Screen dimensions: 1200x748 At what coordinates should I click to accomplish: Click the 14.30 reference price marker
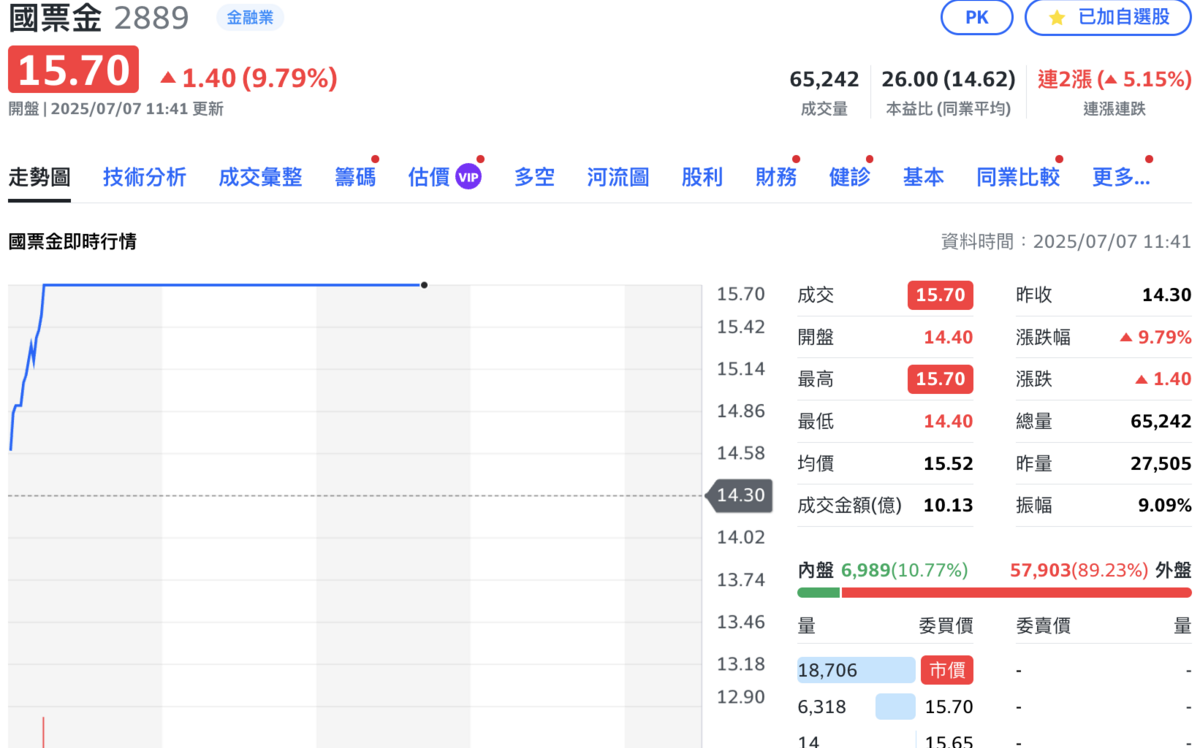pos(740,495)
